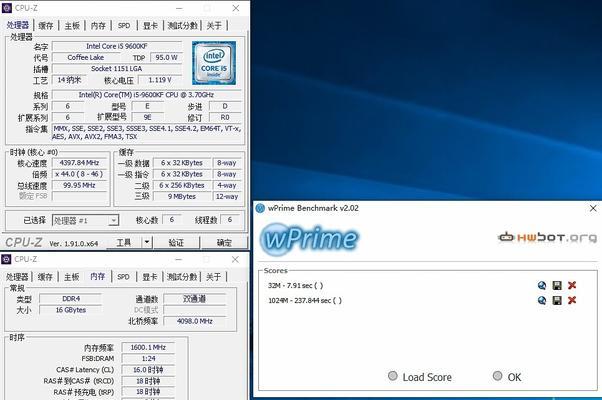Click the 1.119 V core voltage value
The height and width of the screenshot is (400, 602).
click(160, 80)
